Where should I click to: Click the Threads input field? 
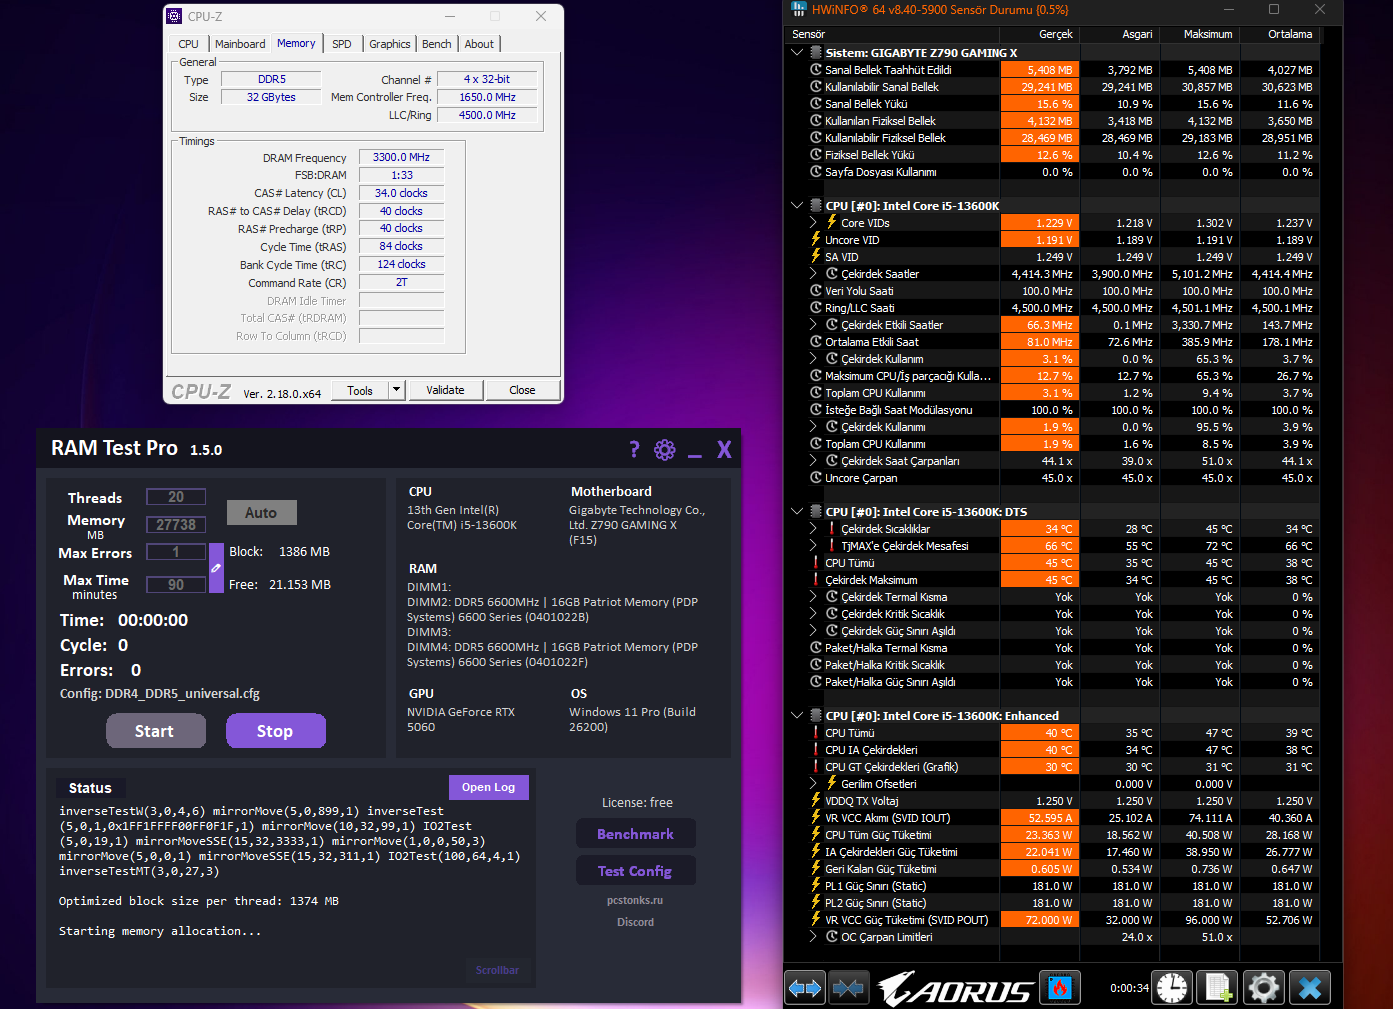pos(176,497)
